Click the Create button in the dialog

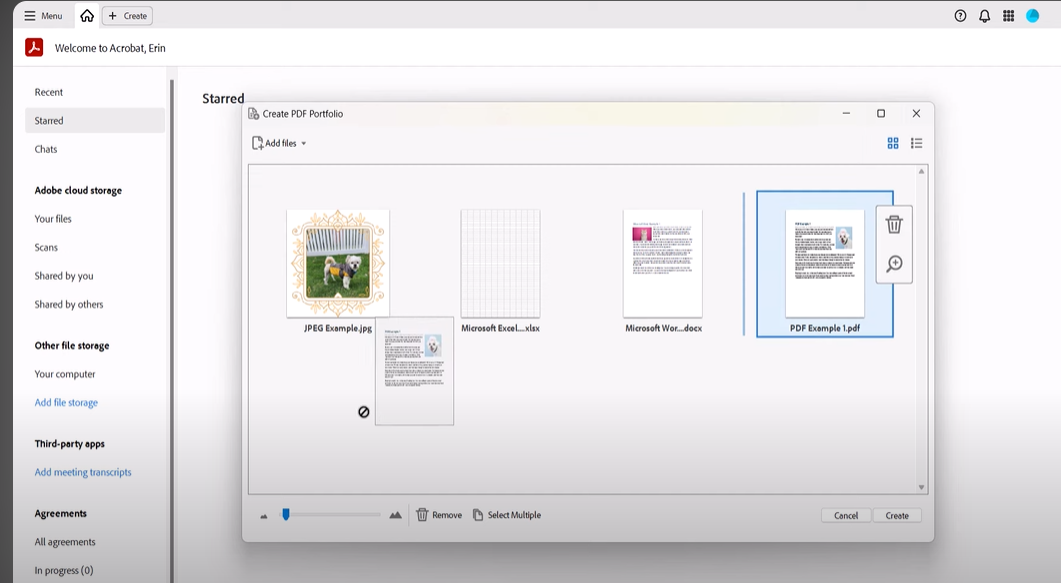[x=897, y=514]
